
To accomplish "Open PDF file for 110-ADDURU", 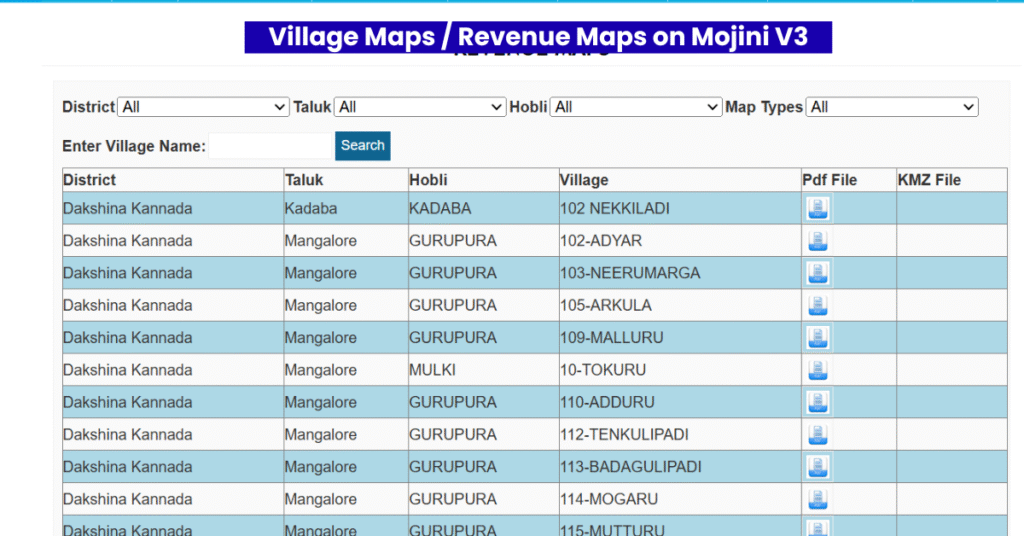I will pyautogui.click(x=818, y=402).
